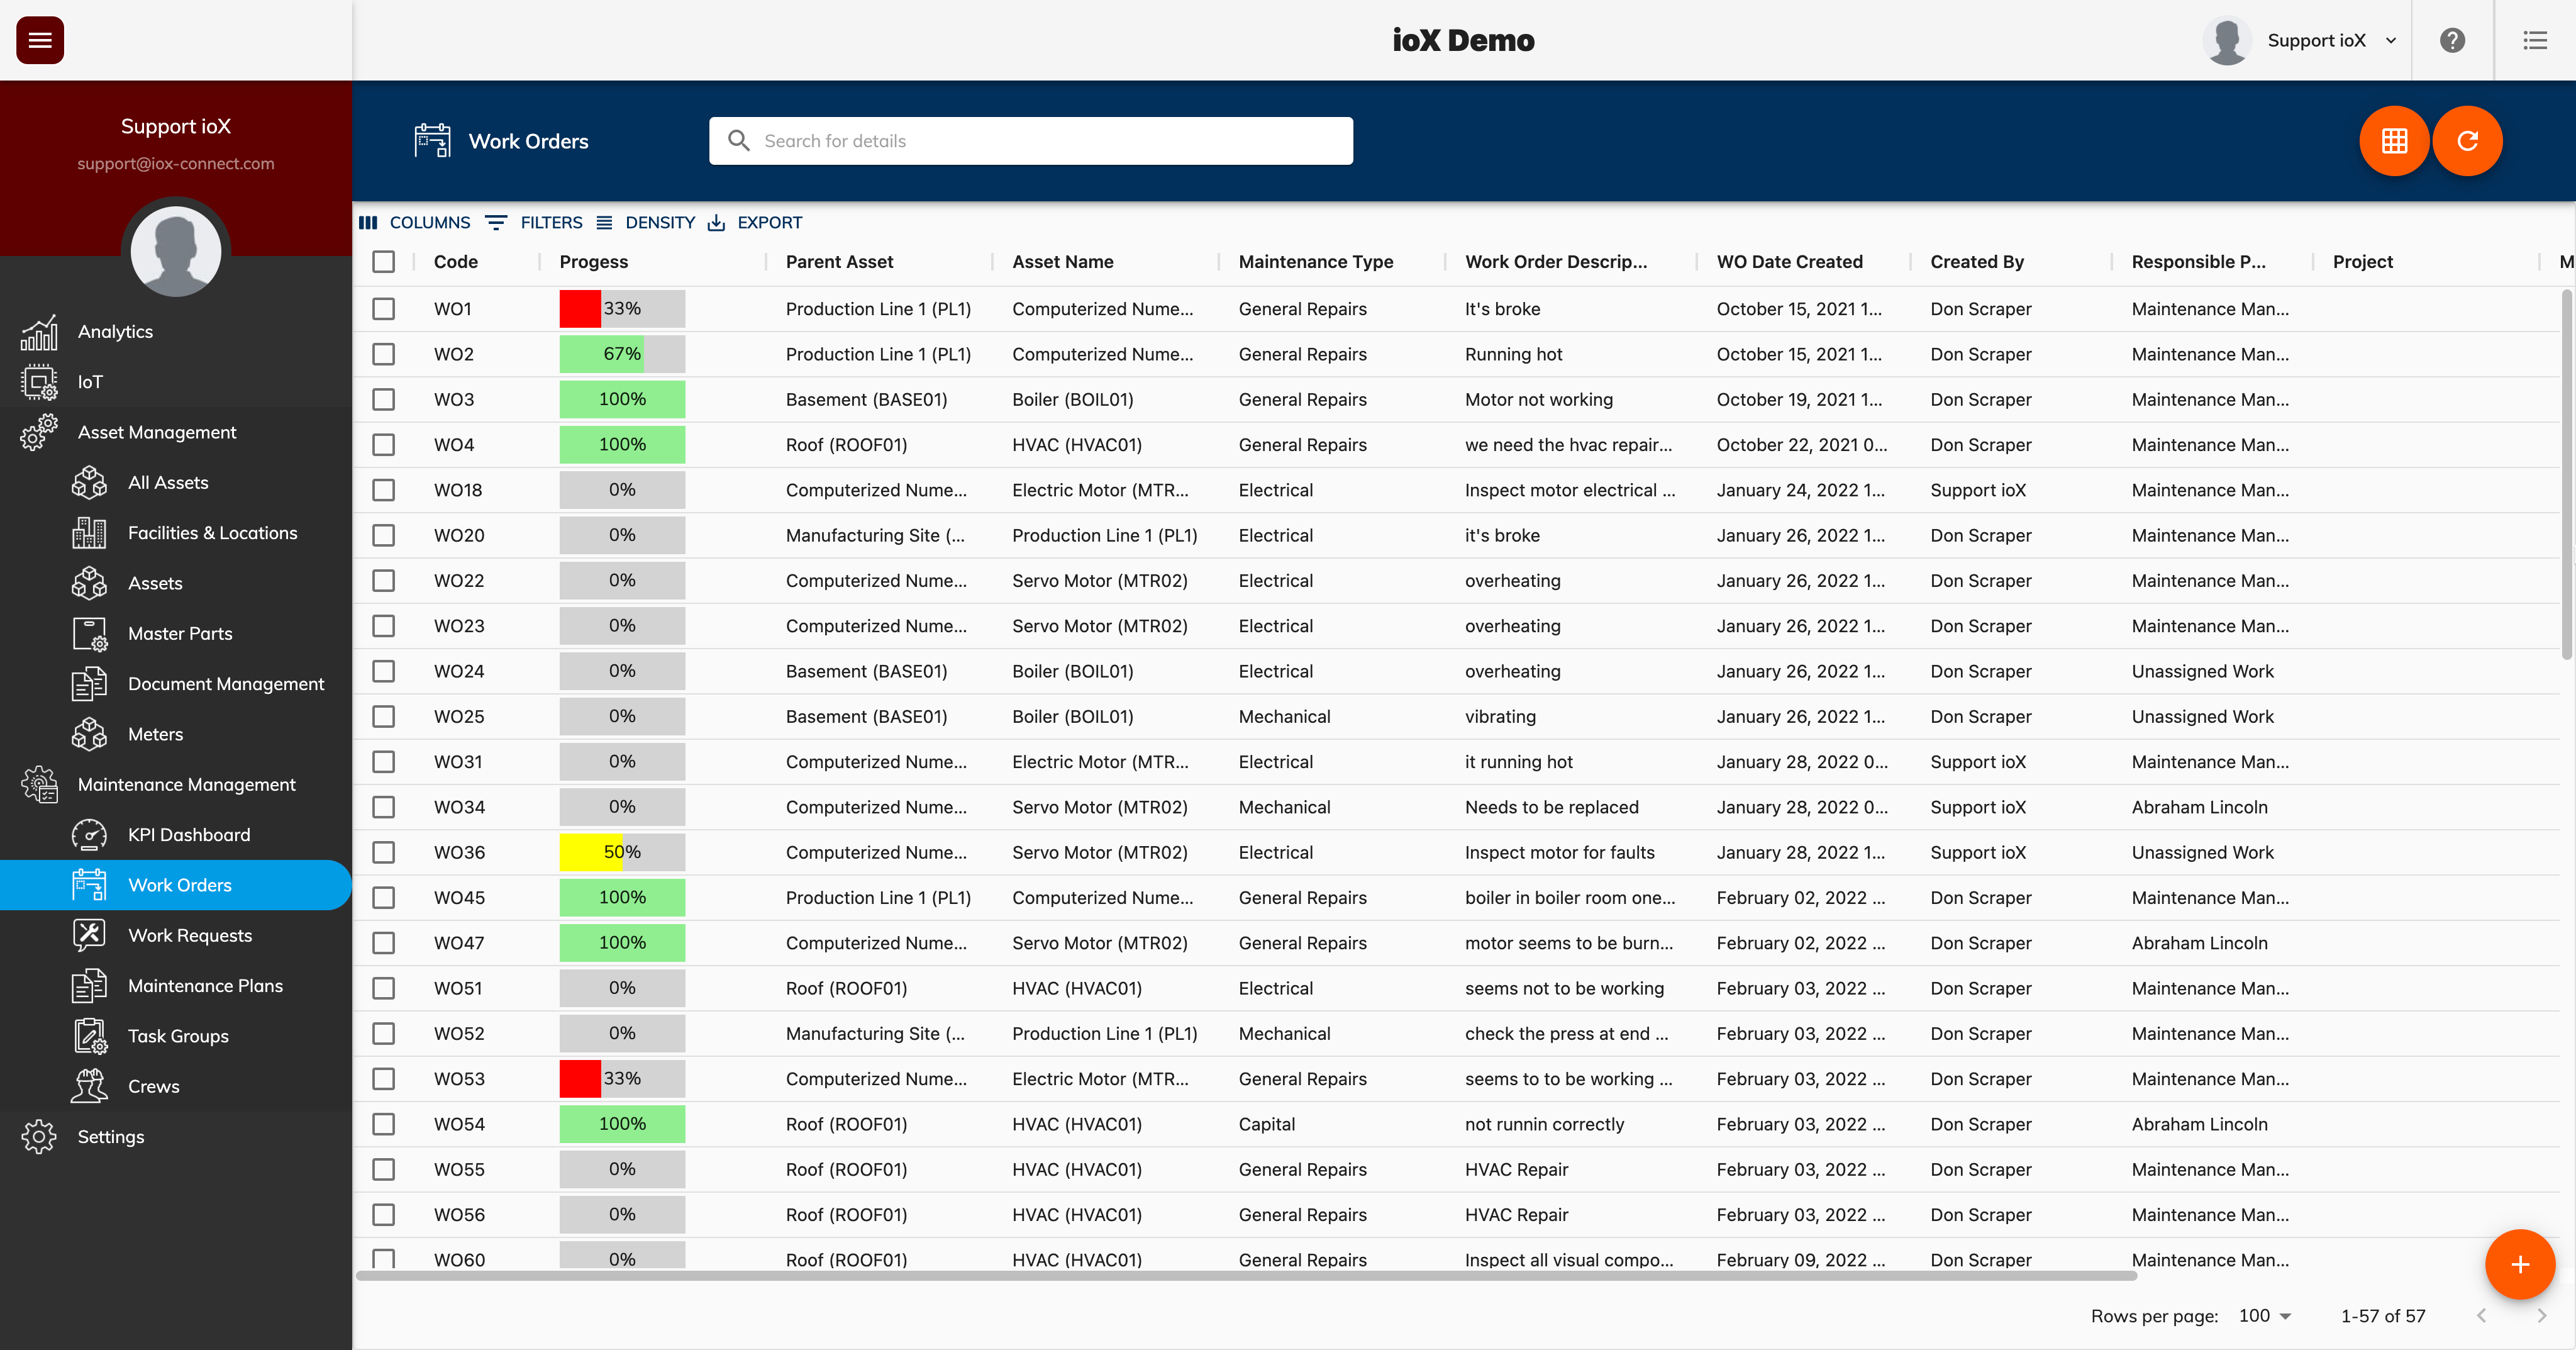The height and width of the screenshot is (1350, 2576).
Task: Click the IoT chip icon
Action: [39, 382]
